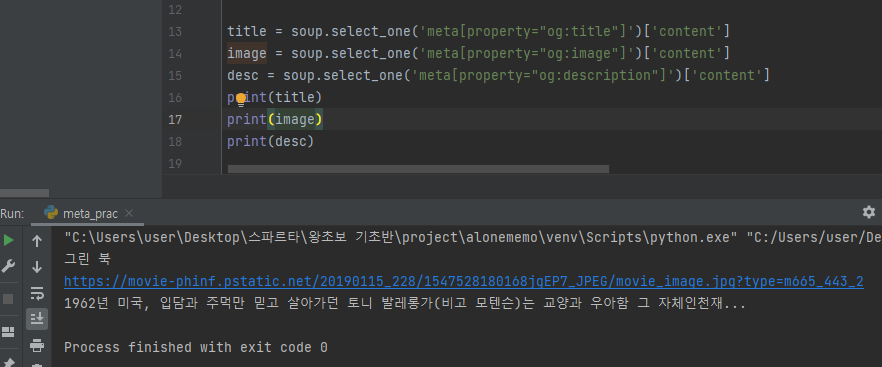Click line number 15 in gutter

click(x=175, y=75)
